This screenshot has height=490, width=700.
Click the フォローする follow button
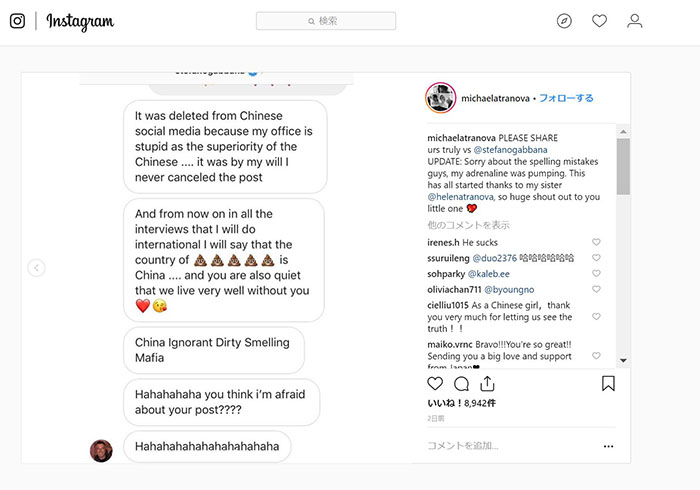click(567, 98)
